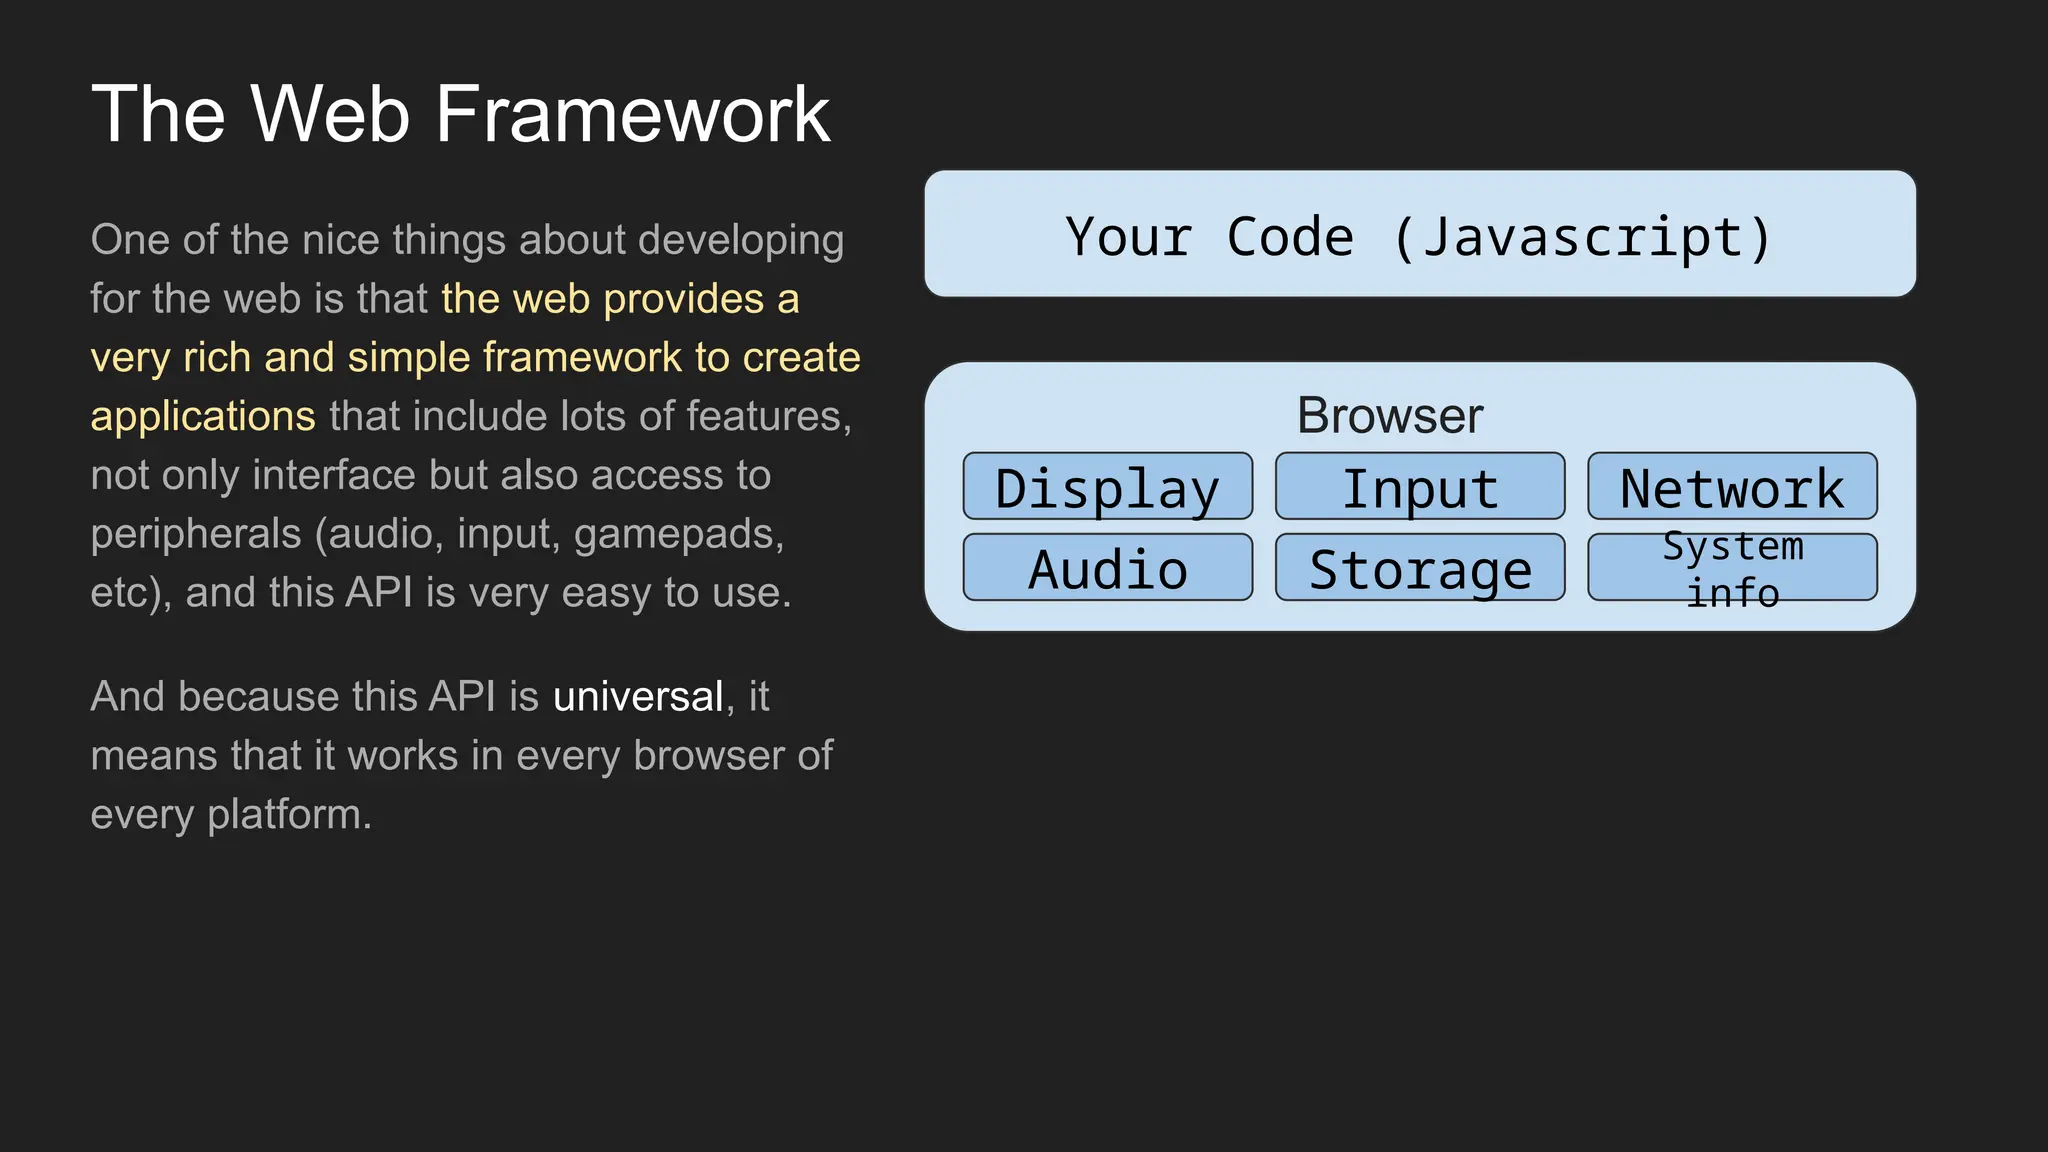The height and width of the screenshot is (1152, 2048).
Task: Click text 'peripherals (audio, input, gamepads,'
Action: tap(437, 535)
